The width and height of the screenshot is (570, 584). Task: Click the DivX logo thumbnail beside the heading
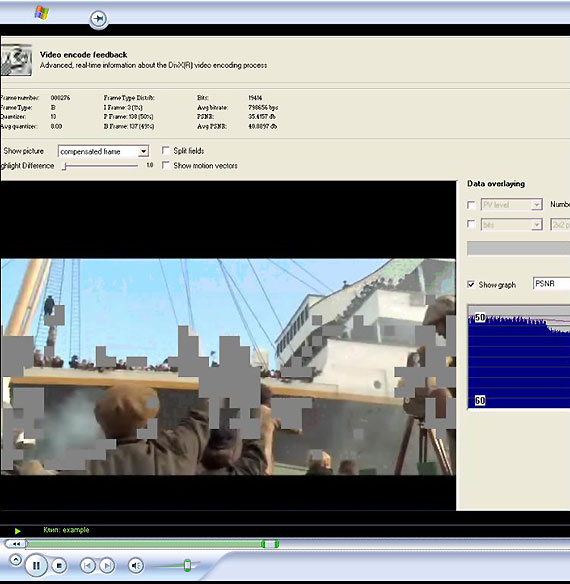click(x=16, y=60)
